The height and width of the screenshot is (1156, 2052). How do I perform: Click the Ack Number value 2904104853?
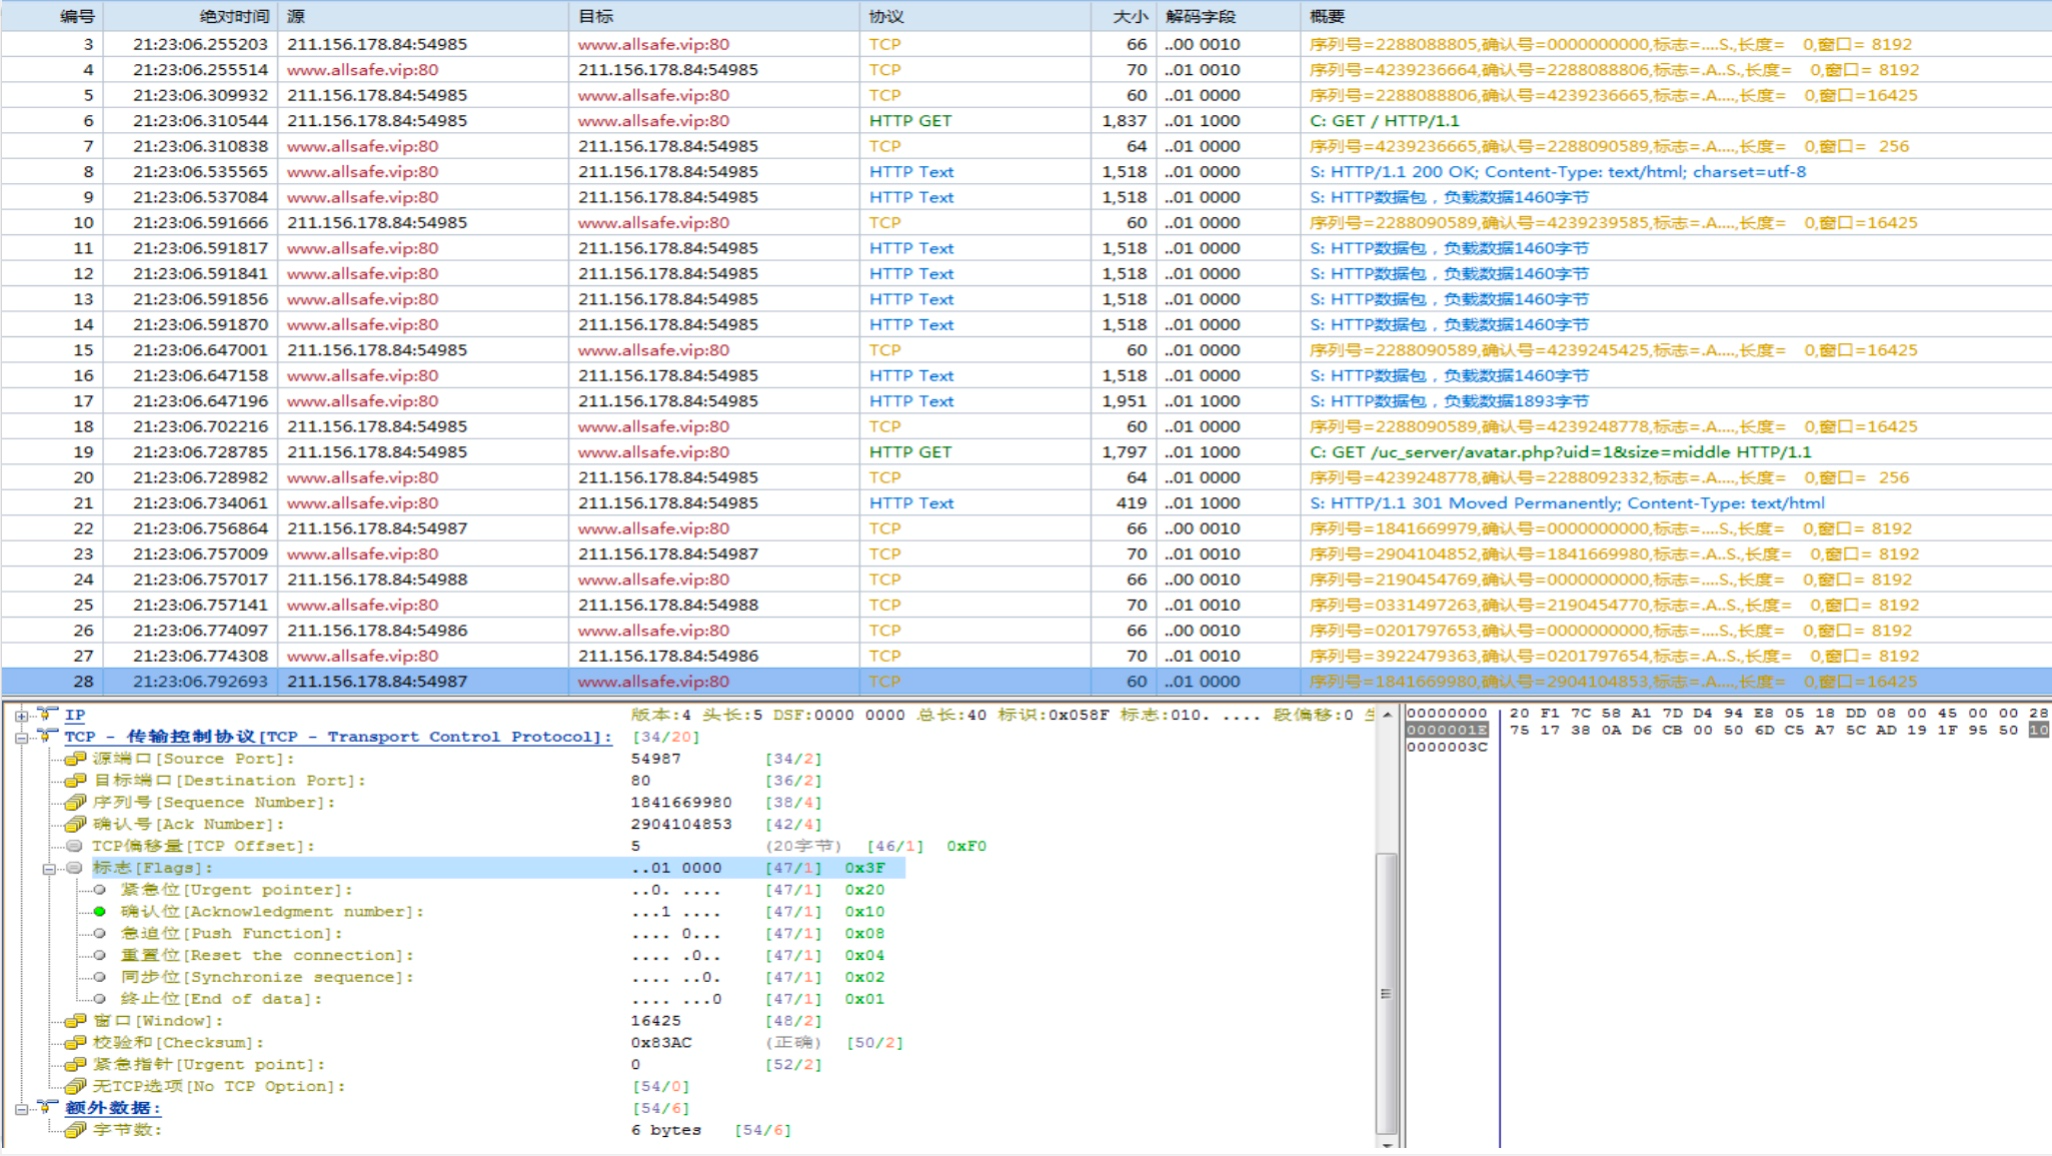click(681, 825)
